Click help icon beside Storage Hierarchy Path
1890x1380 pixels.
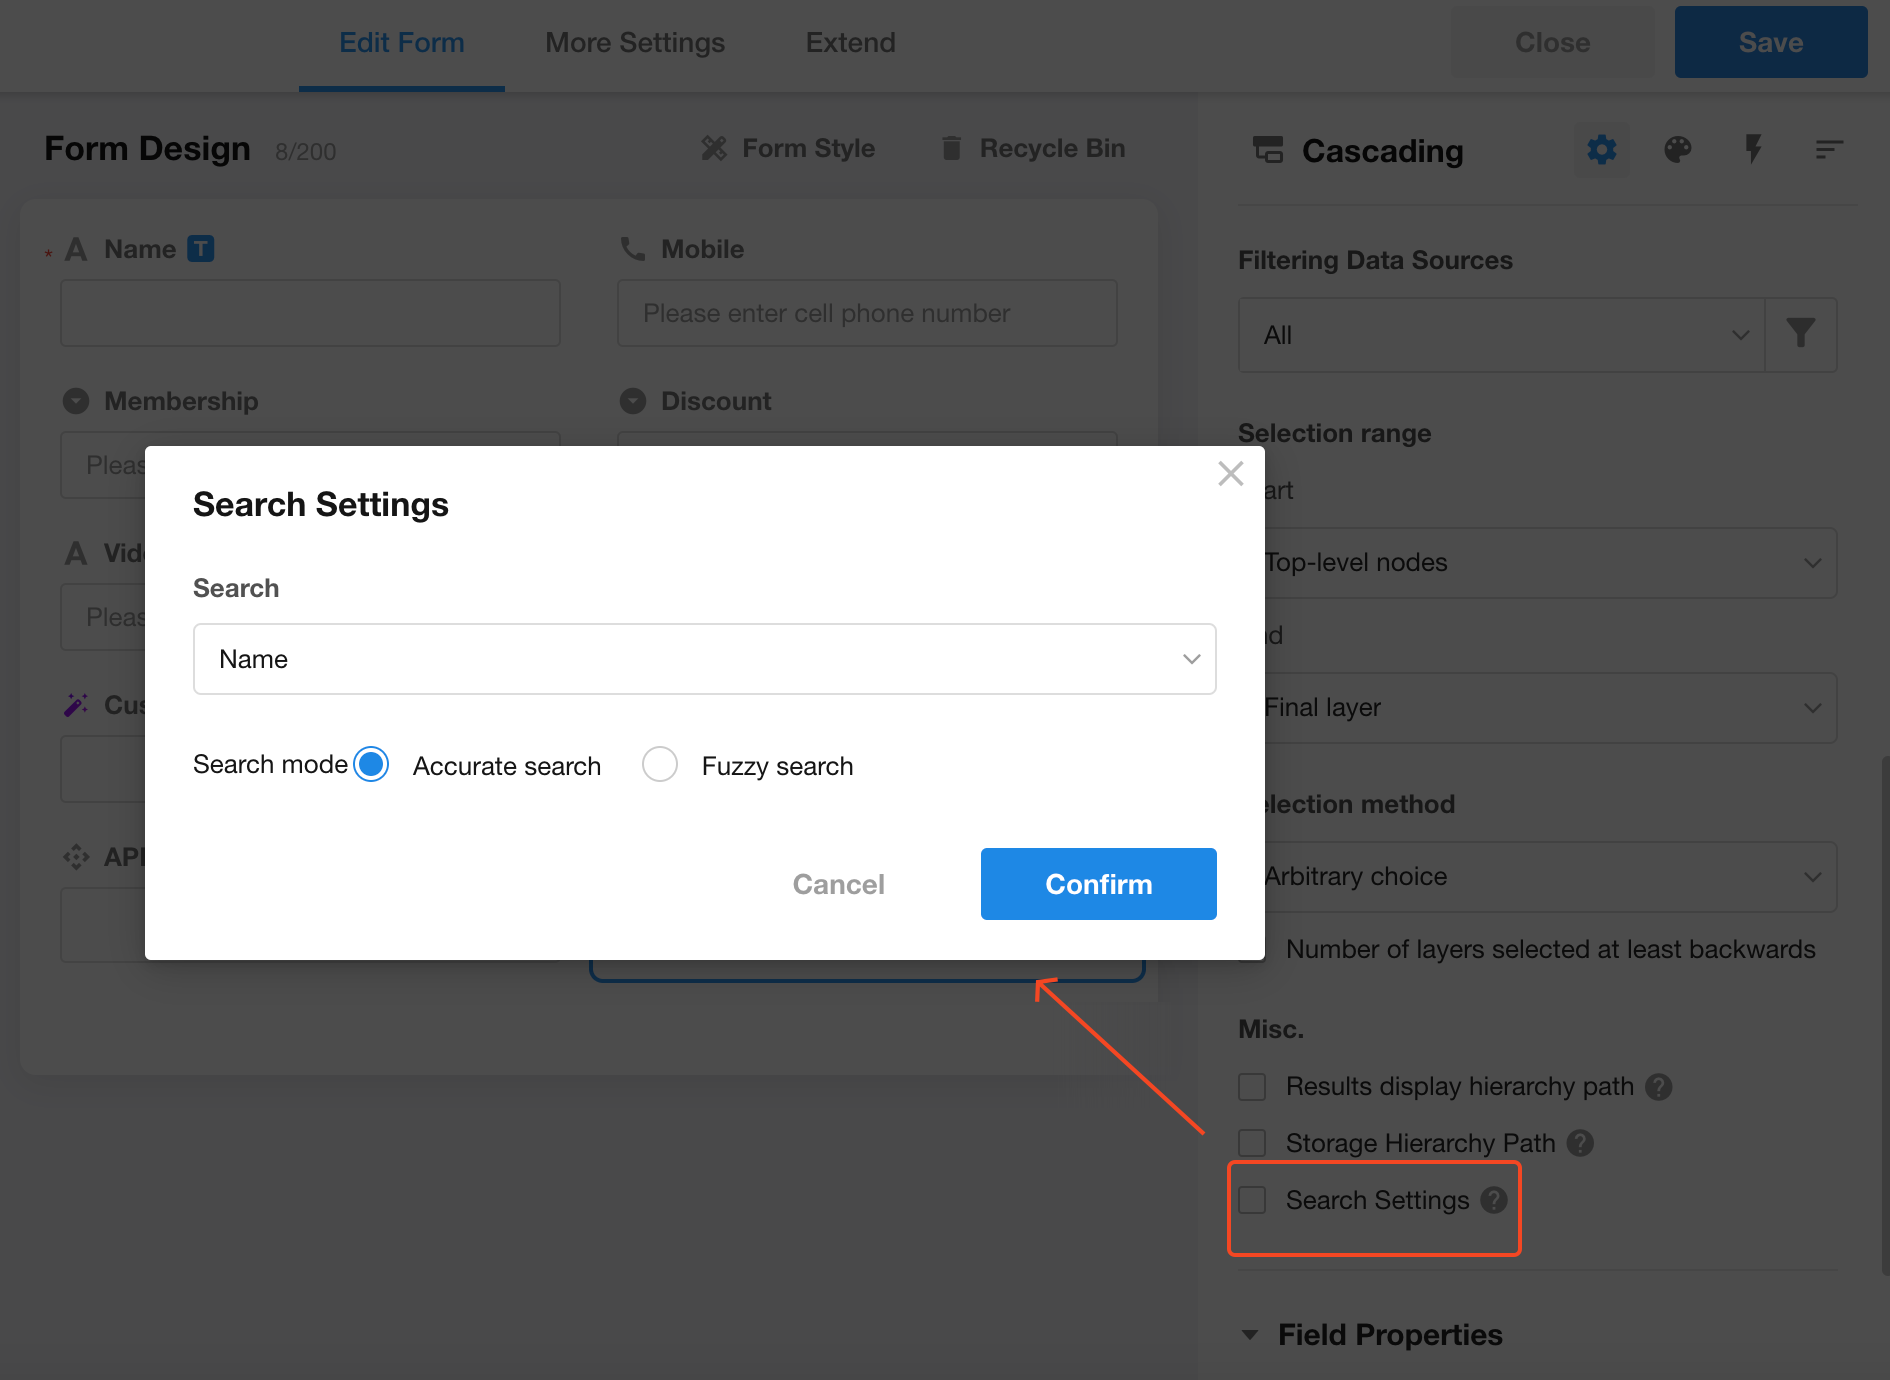(1580, 1143)
